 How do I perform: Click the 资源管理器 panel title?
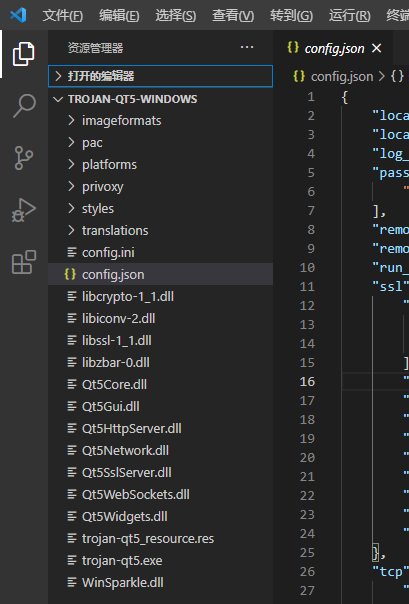click(95, 48)
